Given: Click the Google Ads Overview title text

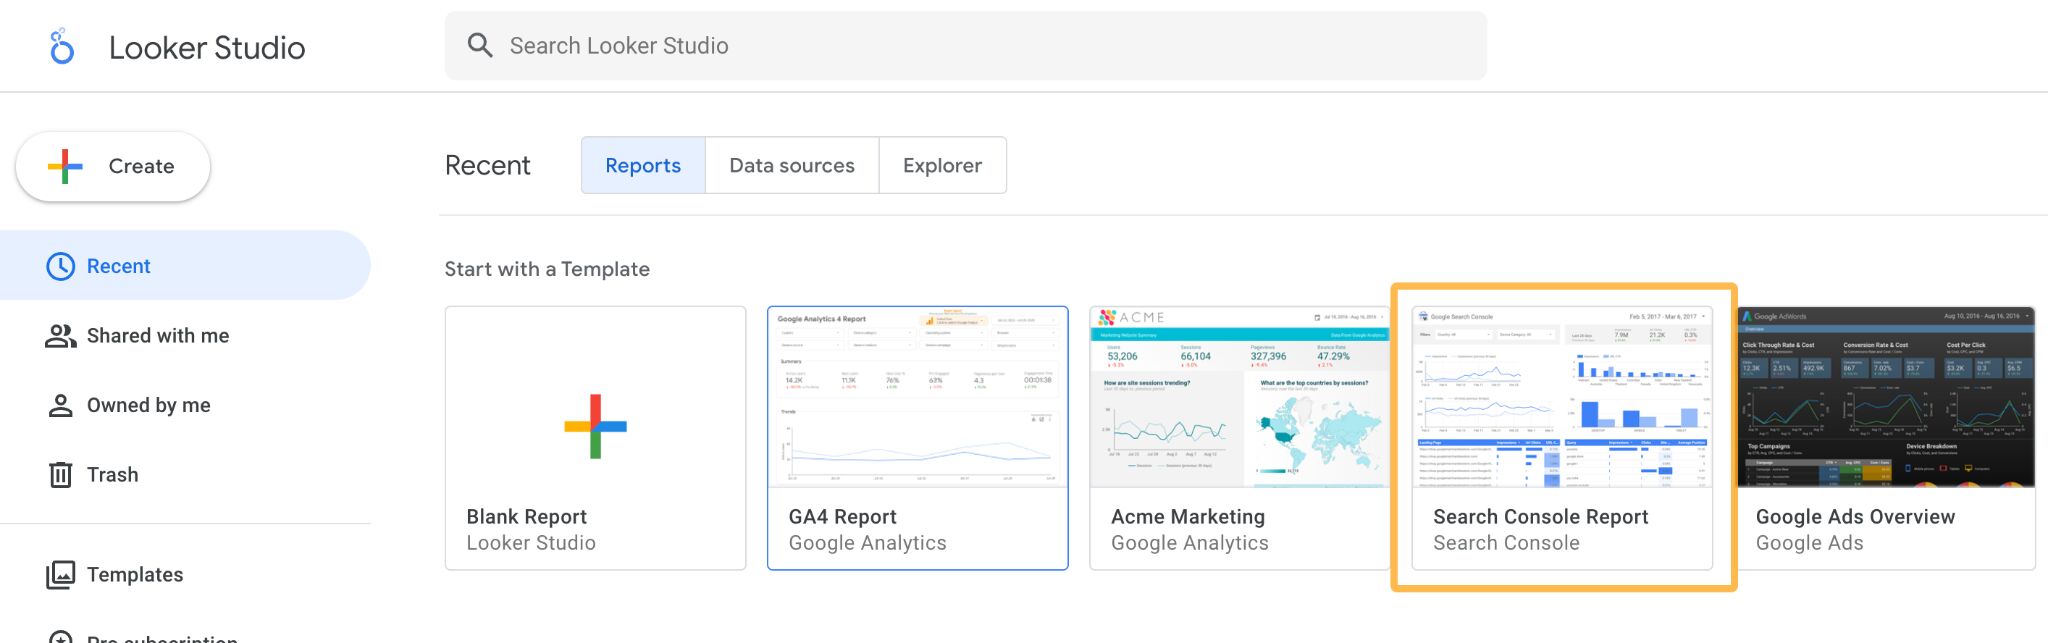Looking at the screenshot, I should (x=1855, y=517).
